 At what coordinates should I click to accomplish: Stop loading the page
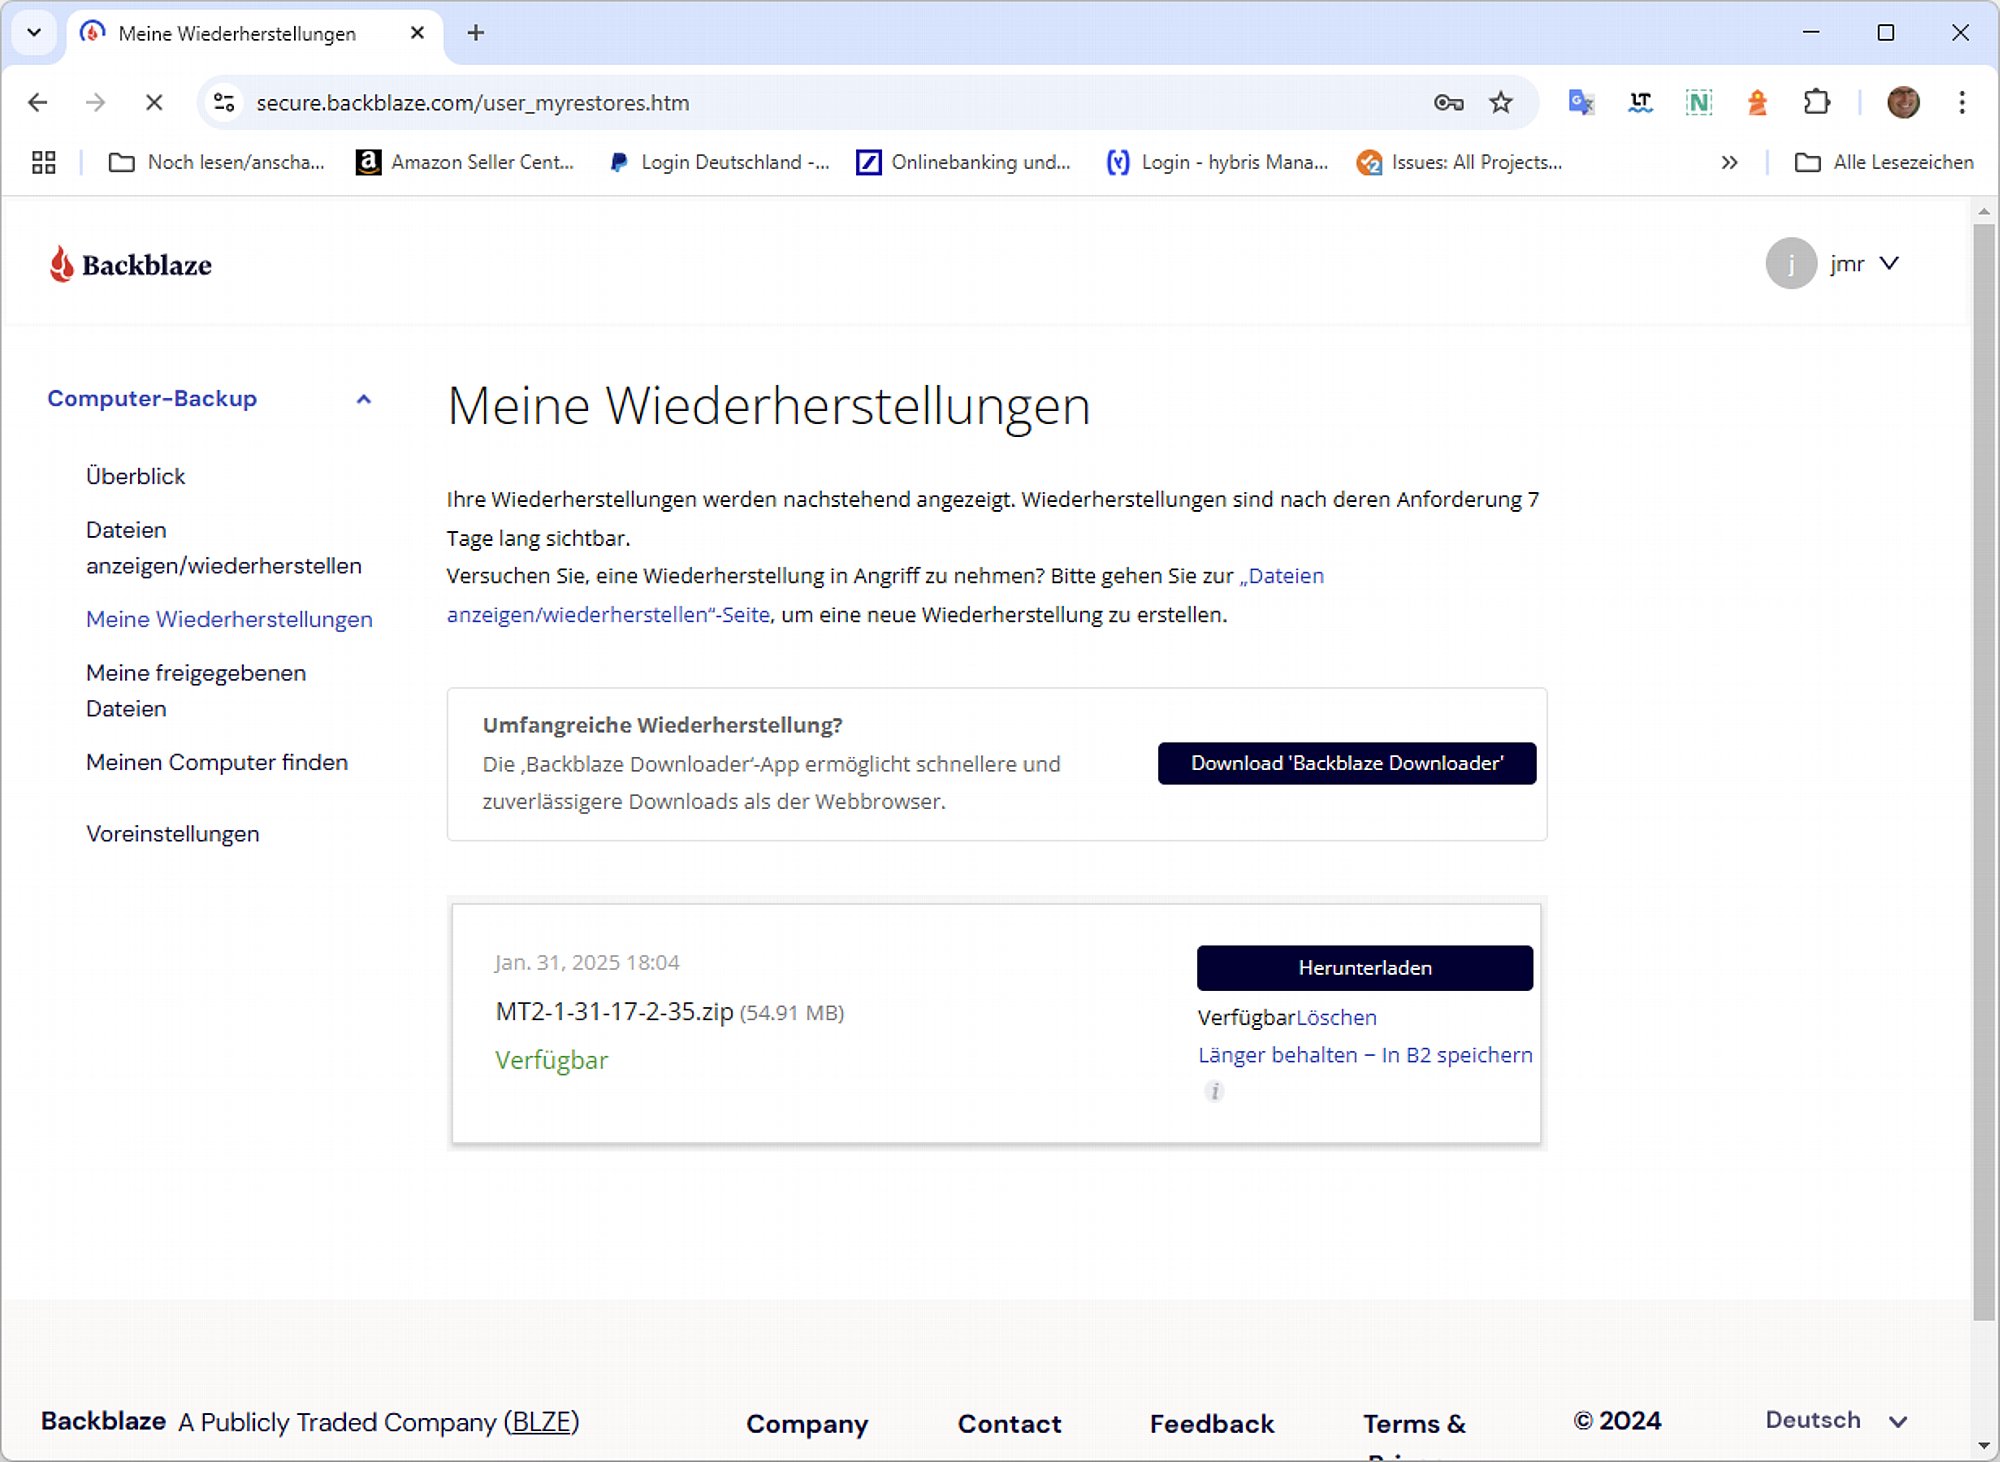click(154, 102)
